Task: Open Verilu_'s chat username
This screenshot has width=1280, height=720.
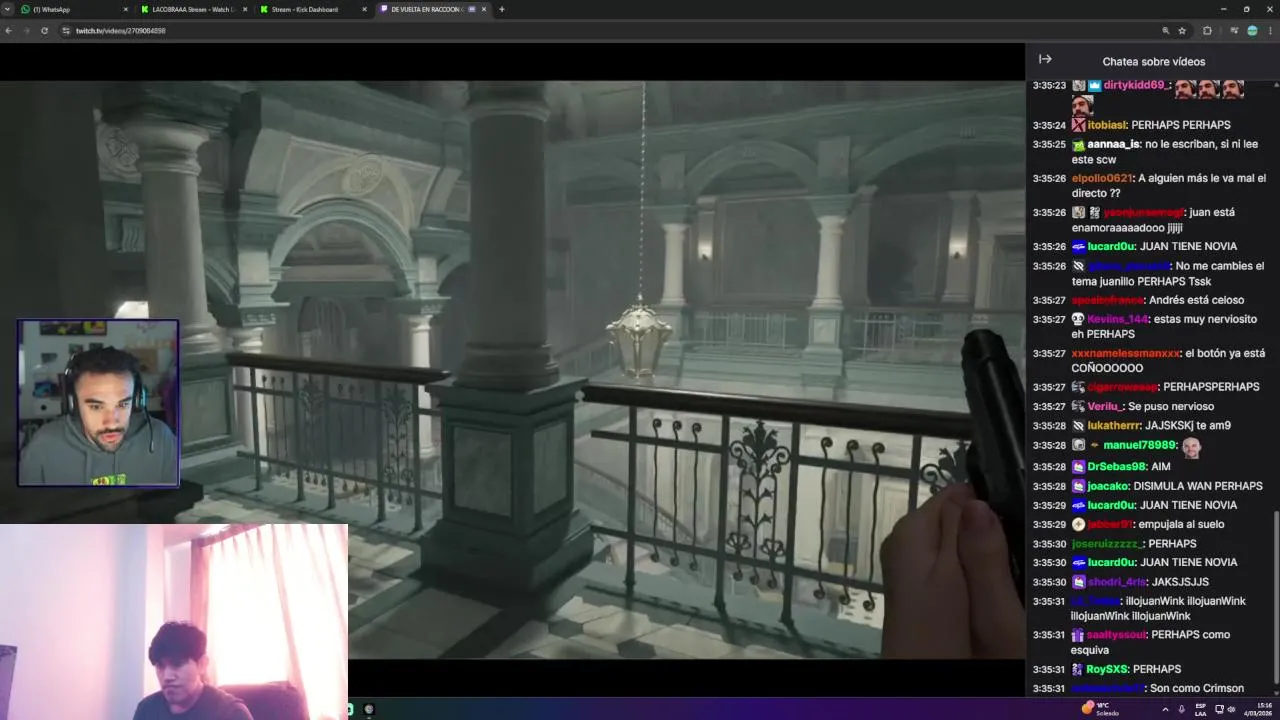Action: (x=1106, y=406)
